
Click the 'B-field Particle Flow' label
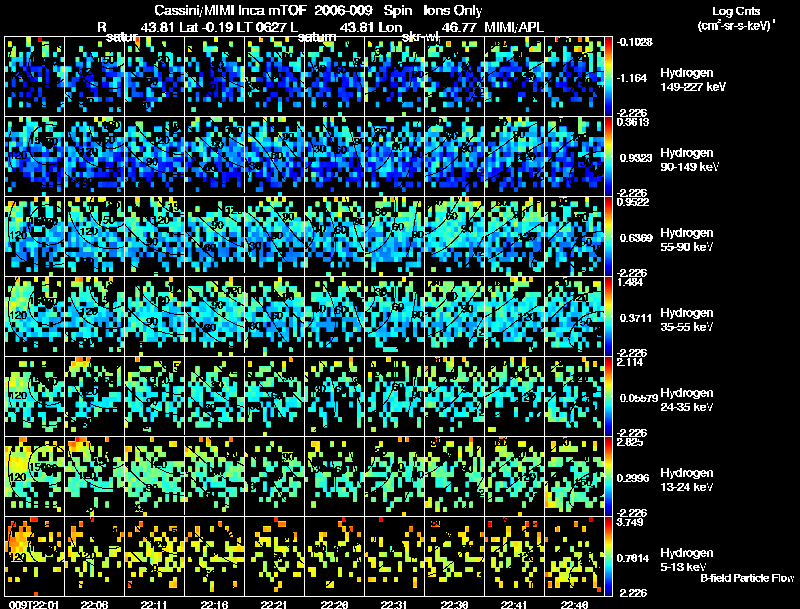coord(747,578)
